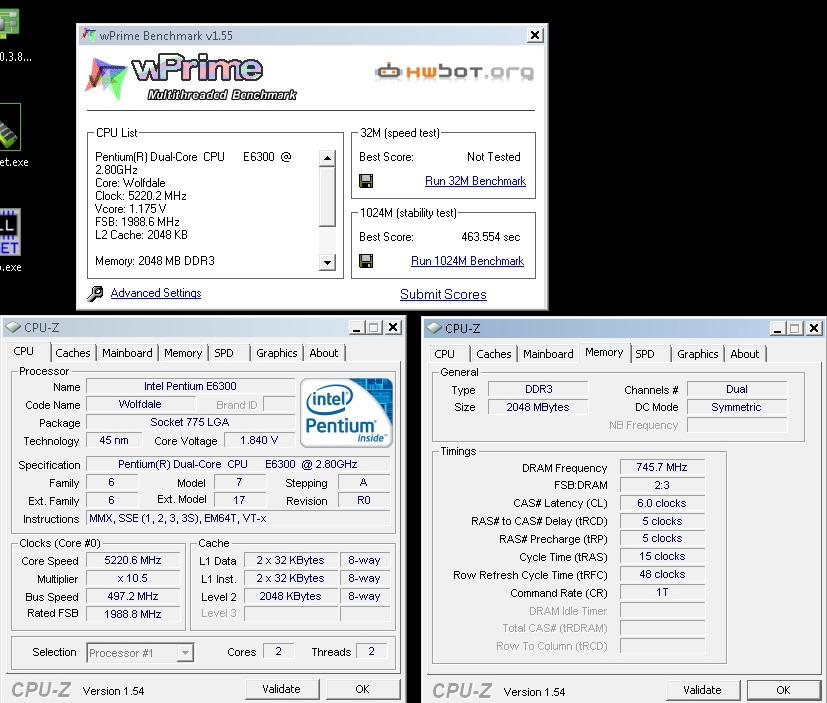Click the wPrime logo graphic

click(190, 76)
